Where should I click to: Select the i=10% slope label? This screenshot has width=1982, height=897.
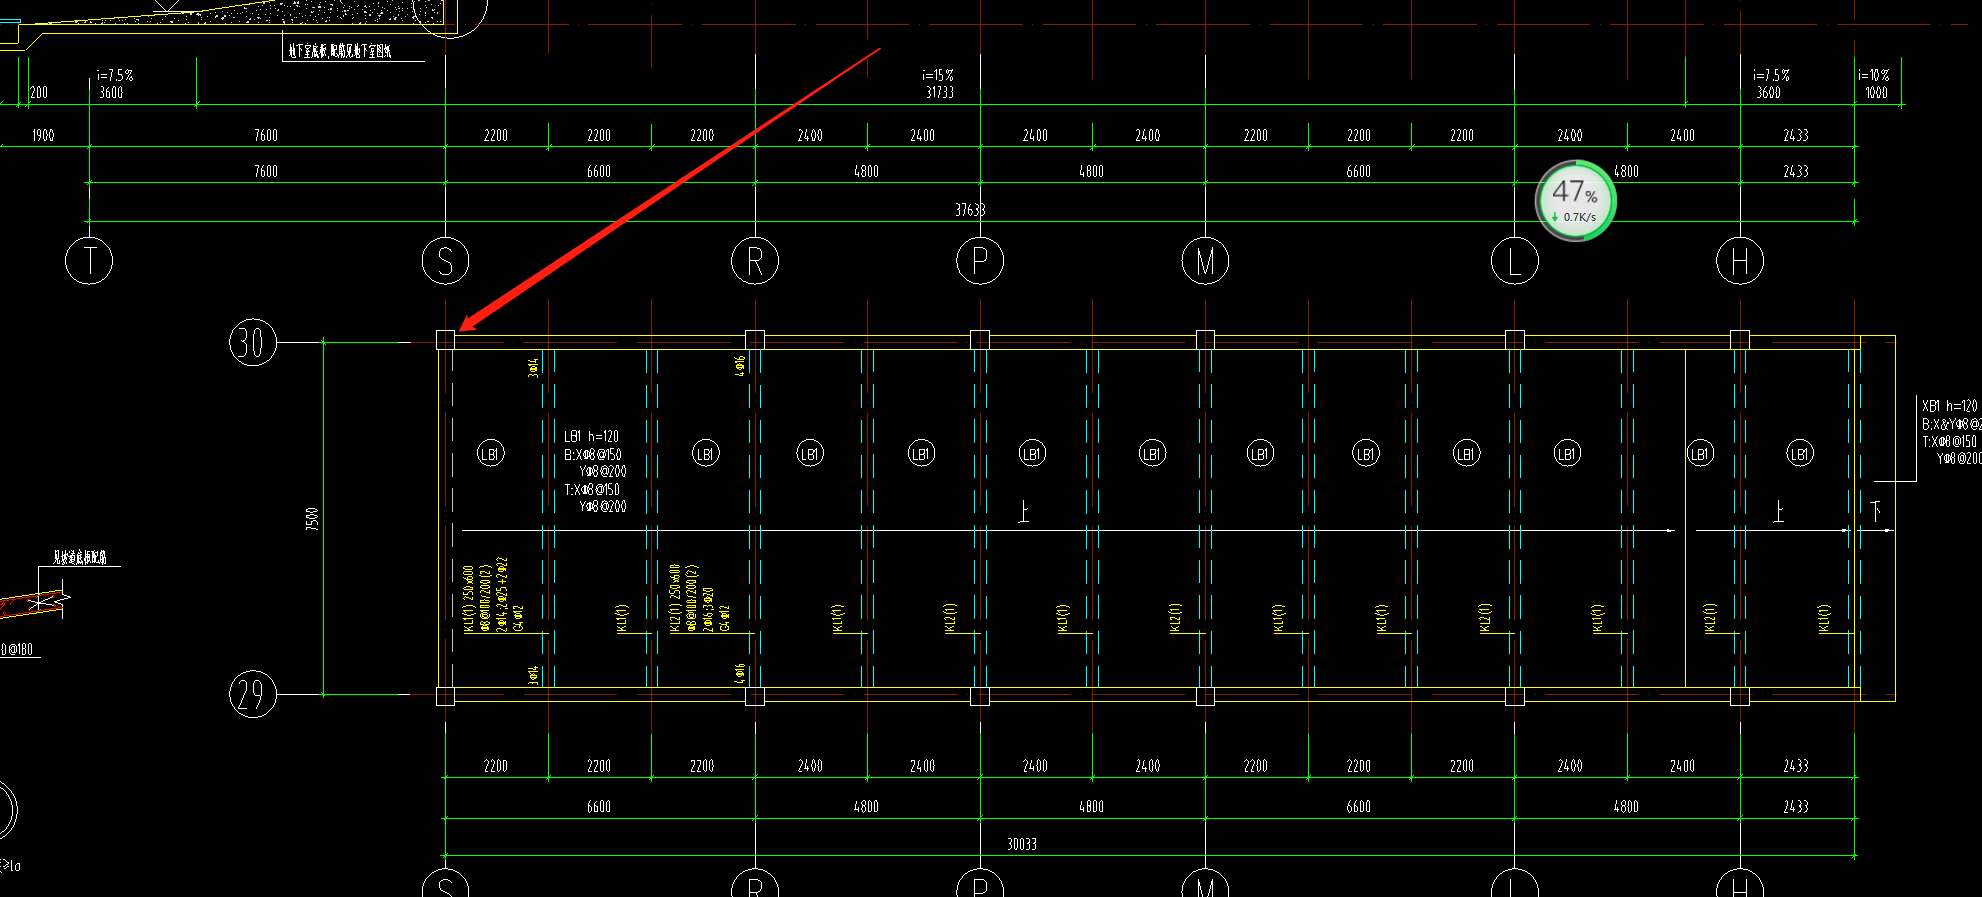1874,75
